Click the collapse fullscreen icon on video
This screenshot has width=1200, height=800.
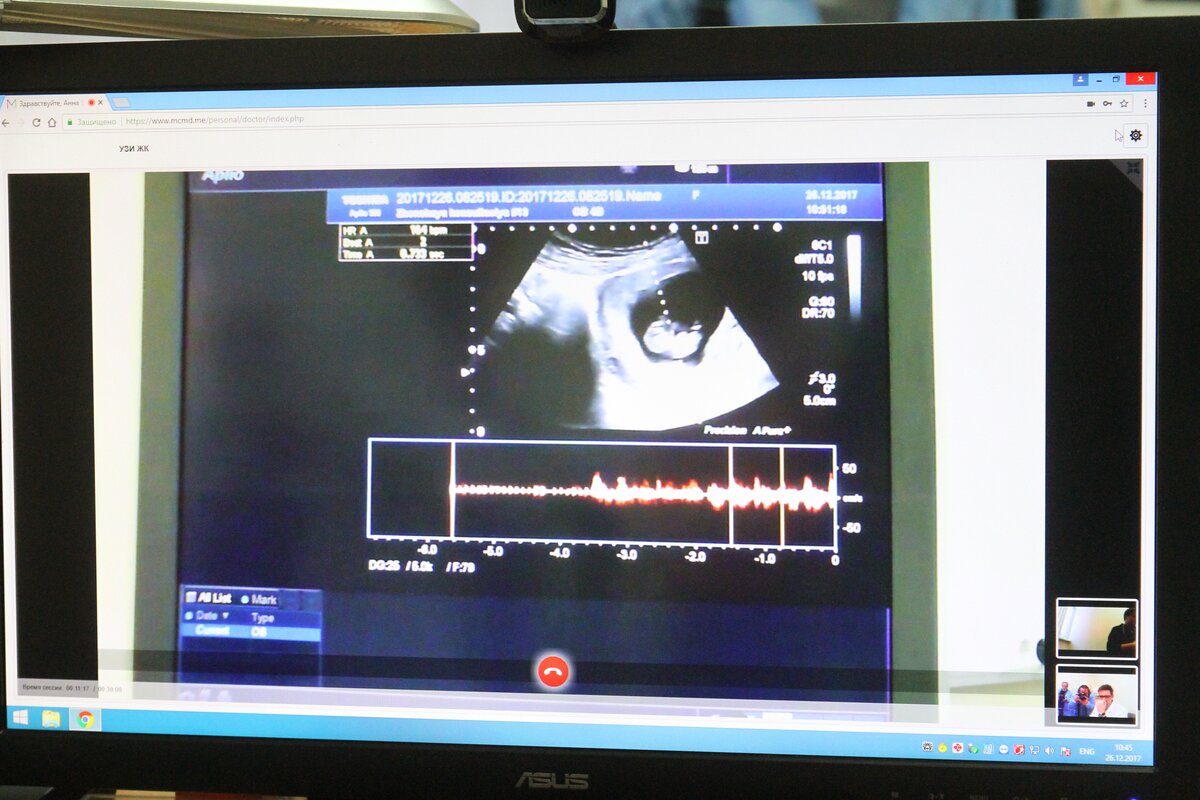click(x=1132, y=168)
